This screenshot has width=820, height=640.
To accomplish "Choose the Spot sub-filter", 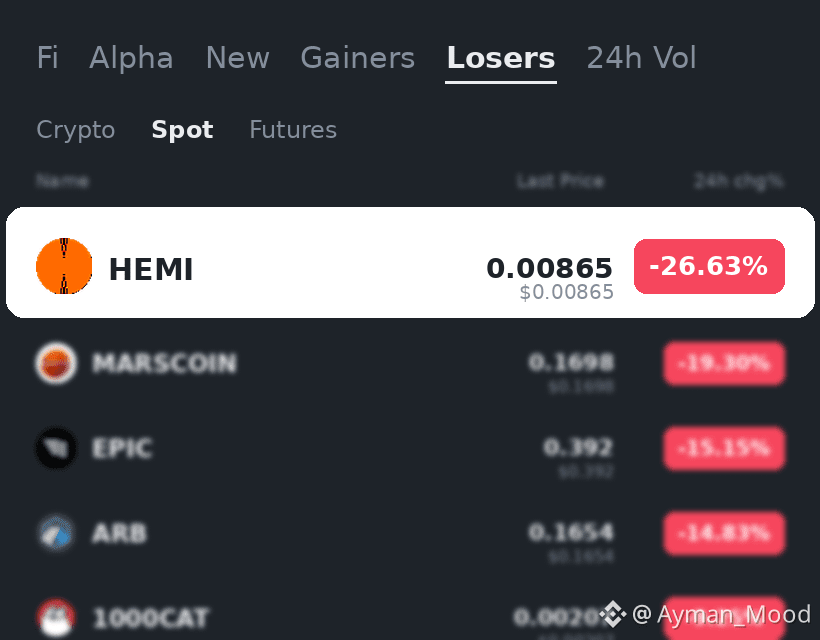I will (x=183, y=130).
